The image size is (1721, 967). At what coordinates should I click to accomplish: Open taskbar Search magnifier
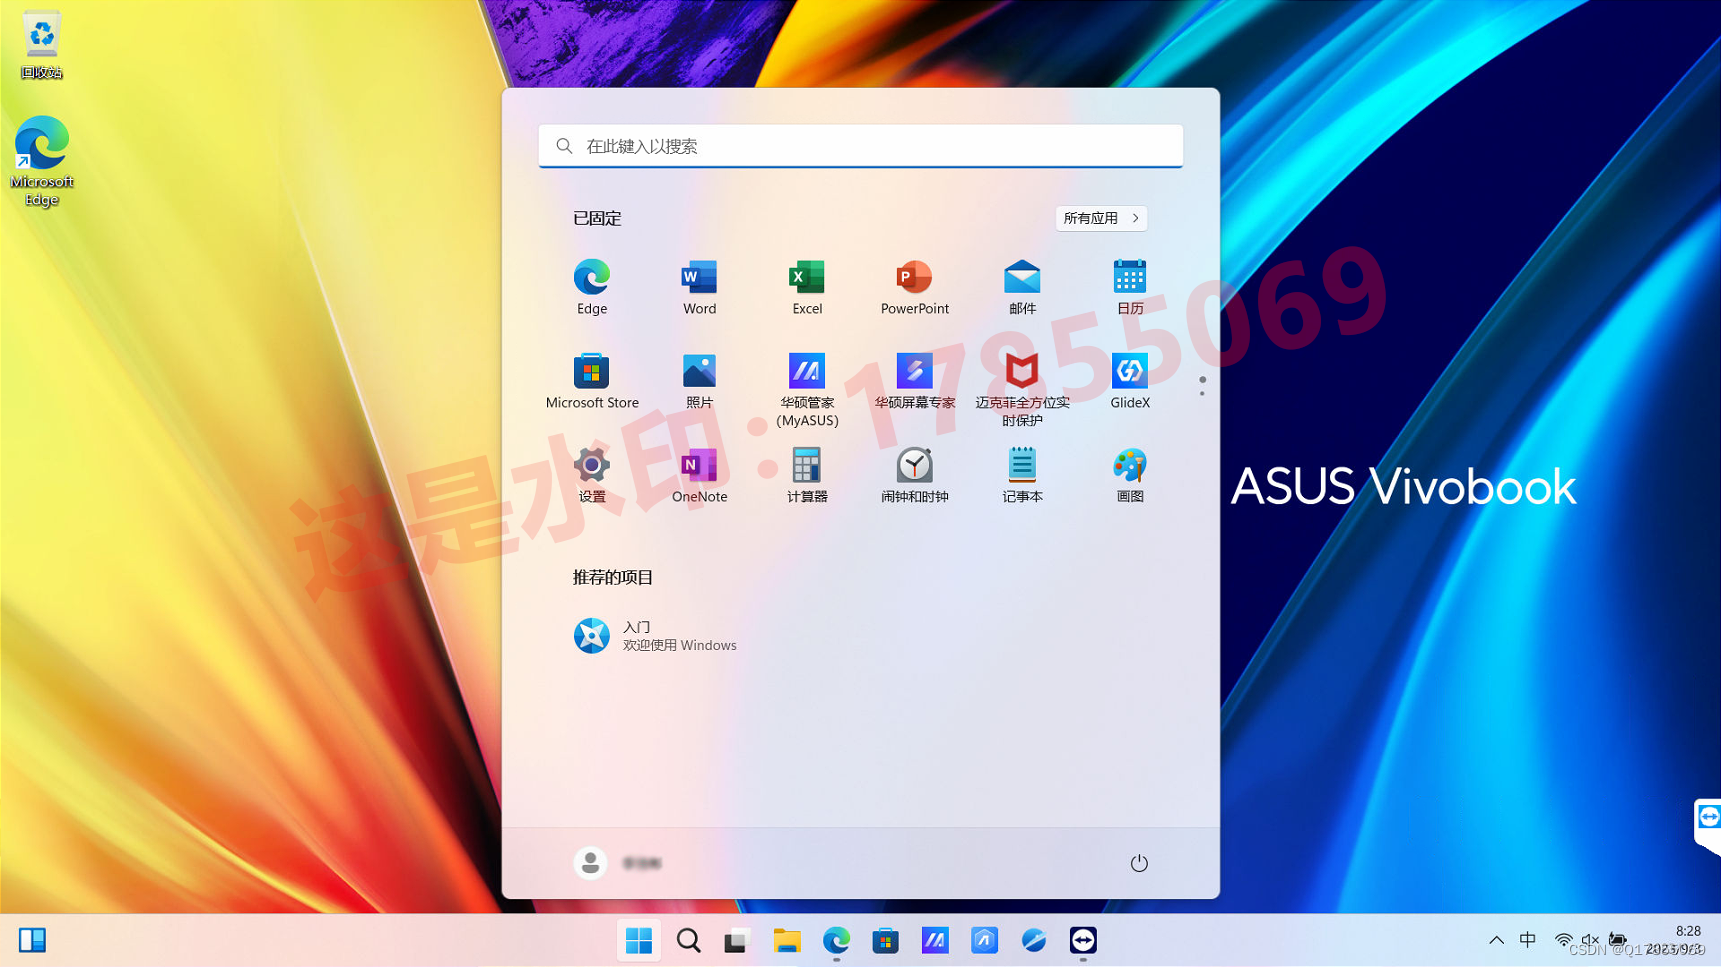click(x=688, y=940)
